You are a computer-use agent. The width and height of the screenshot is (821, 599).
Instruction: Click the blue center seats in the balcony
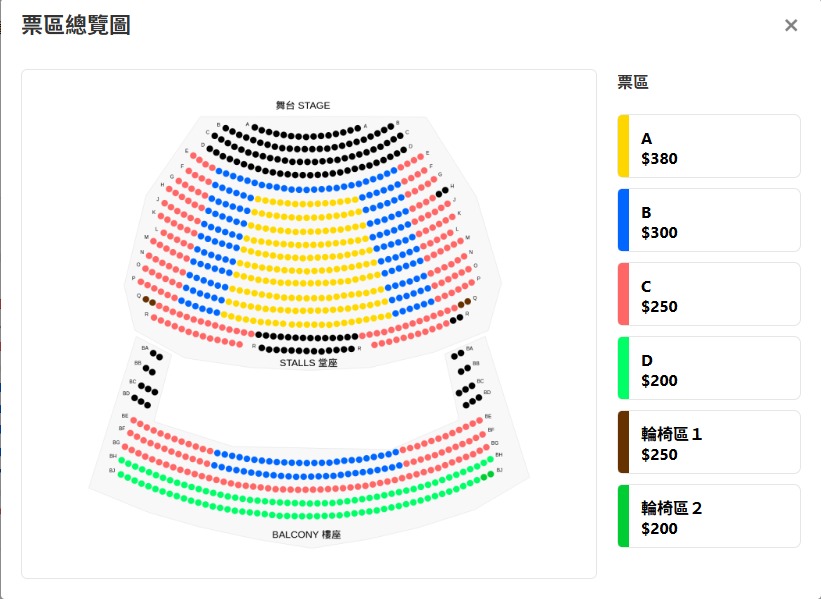pos(306,463)
